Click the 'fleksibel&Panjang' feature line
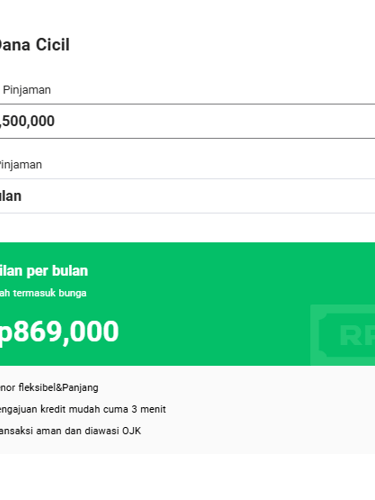The width and height of the screenshot is (375, 500). tap(49, 388)
